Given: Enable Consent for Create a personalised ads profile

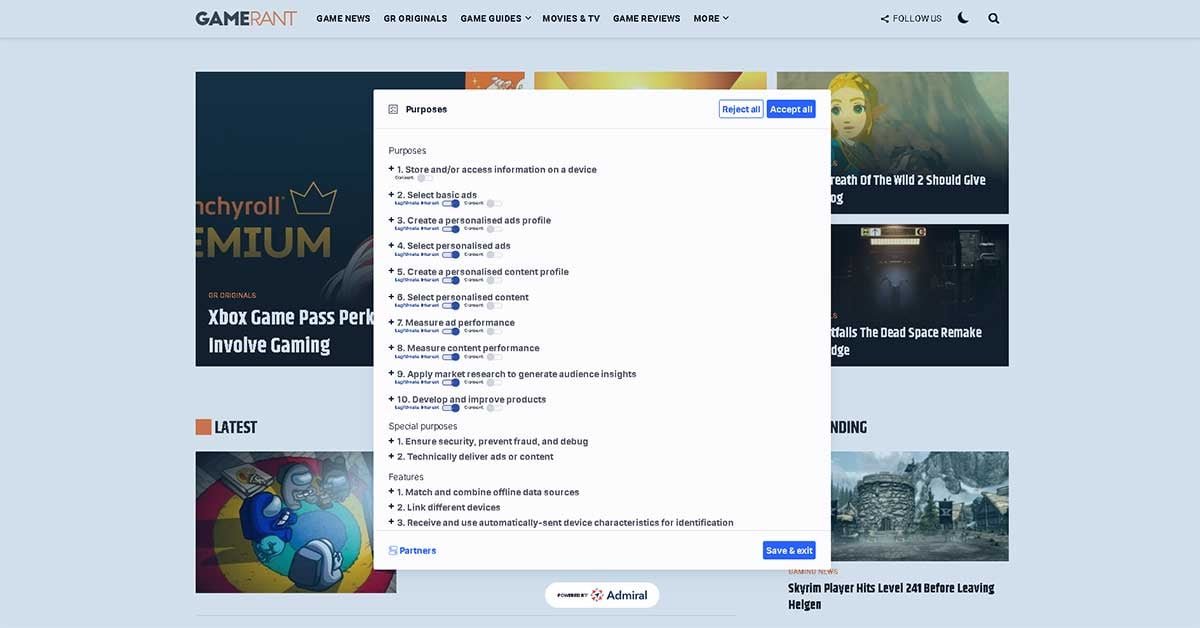Looking at the screenshot, I should 494,229.
